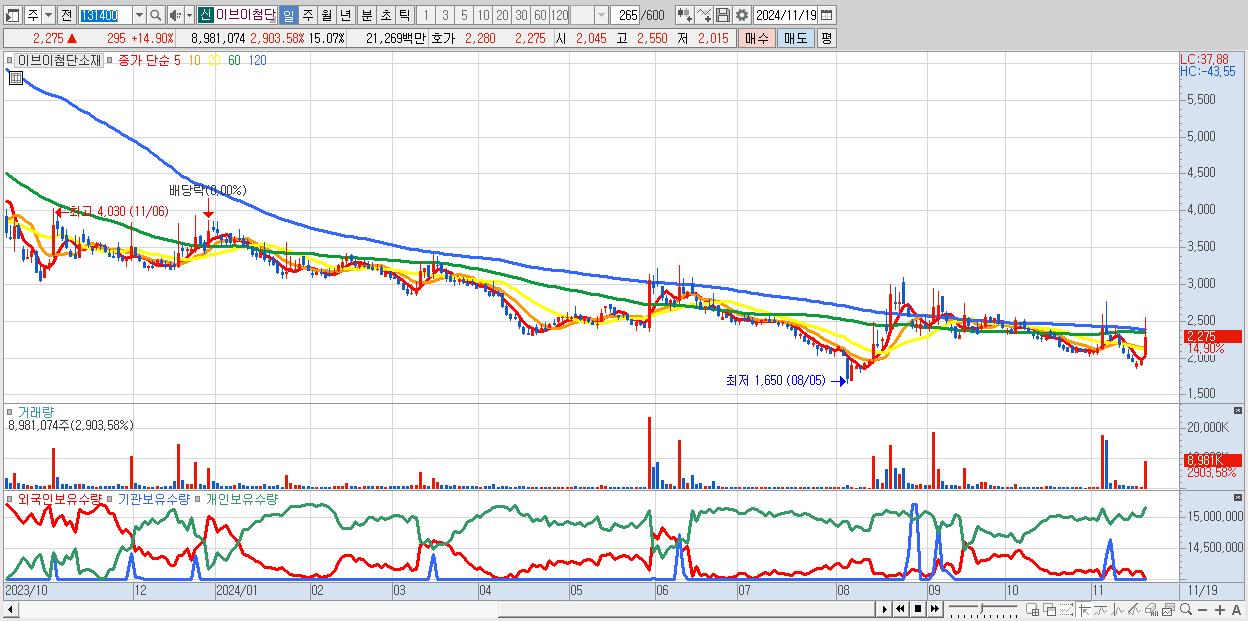The width and height of the screenshot is (1248, 621).
Task: Click the 이브이첨단소재 chart legend label
Action: [x=60, y=60]
